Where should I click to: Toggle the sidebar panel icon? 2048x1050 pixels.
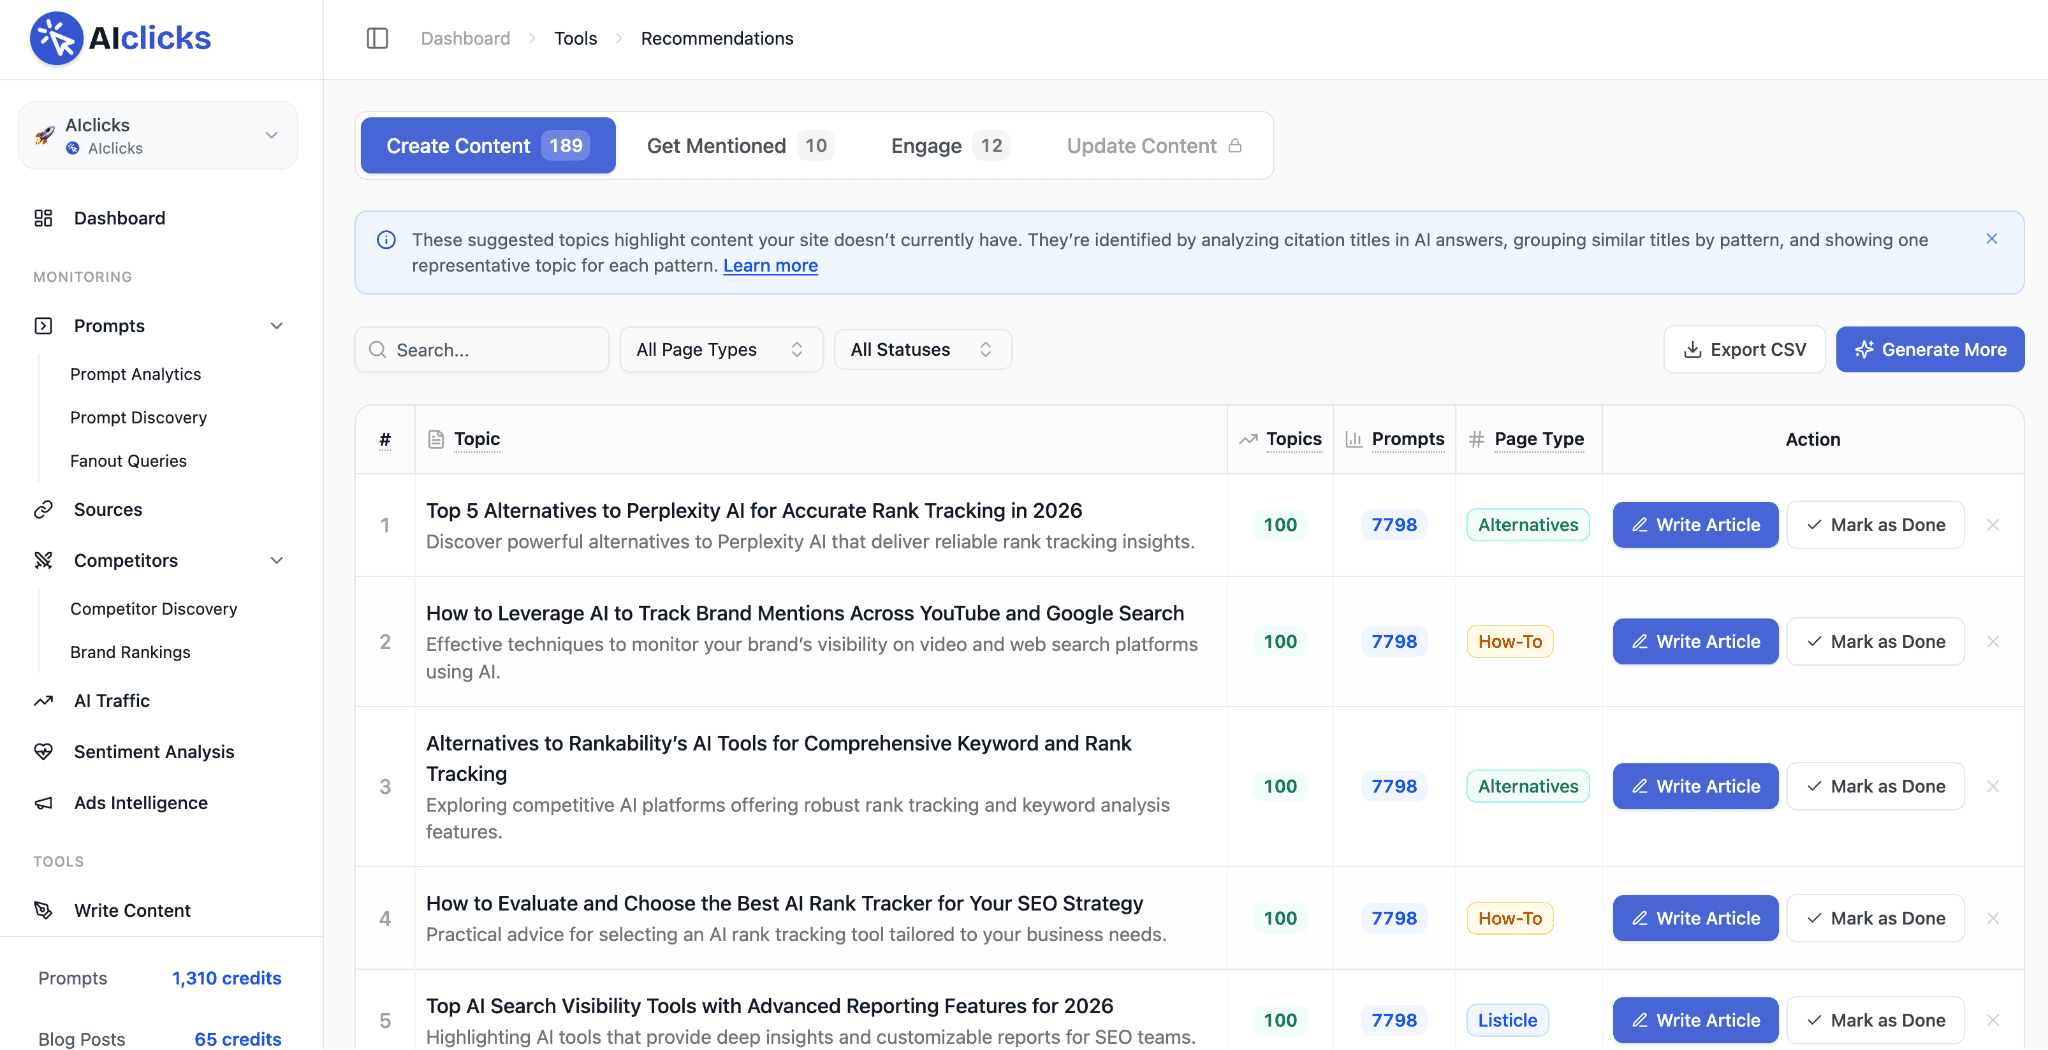377,38
